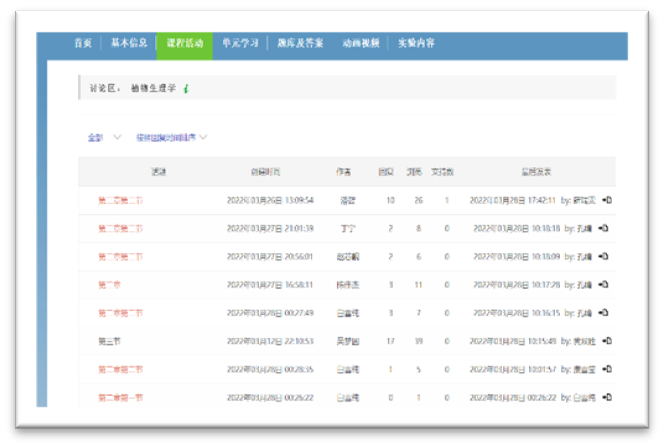664x448 pixels.
Task: Click the arrow icon in the 22:10:53 topic row
Action: click(607, 341)
